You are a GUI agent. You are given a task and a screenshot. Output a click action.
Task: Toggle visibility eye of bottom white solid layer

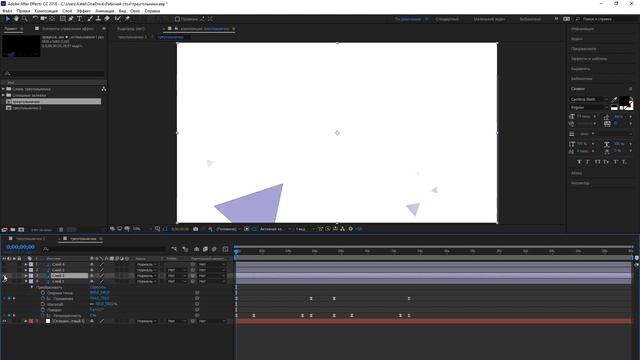pos(4,321)
